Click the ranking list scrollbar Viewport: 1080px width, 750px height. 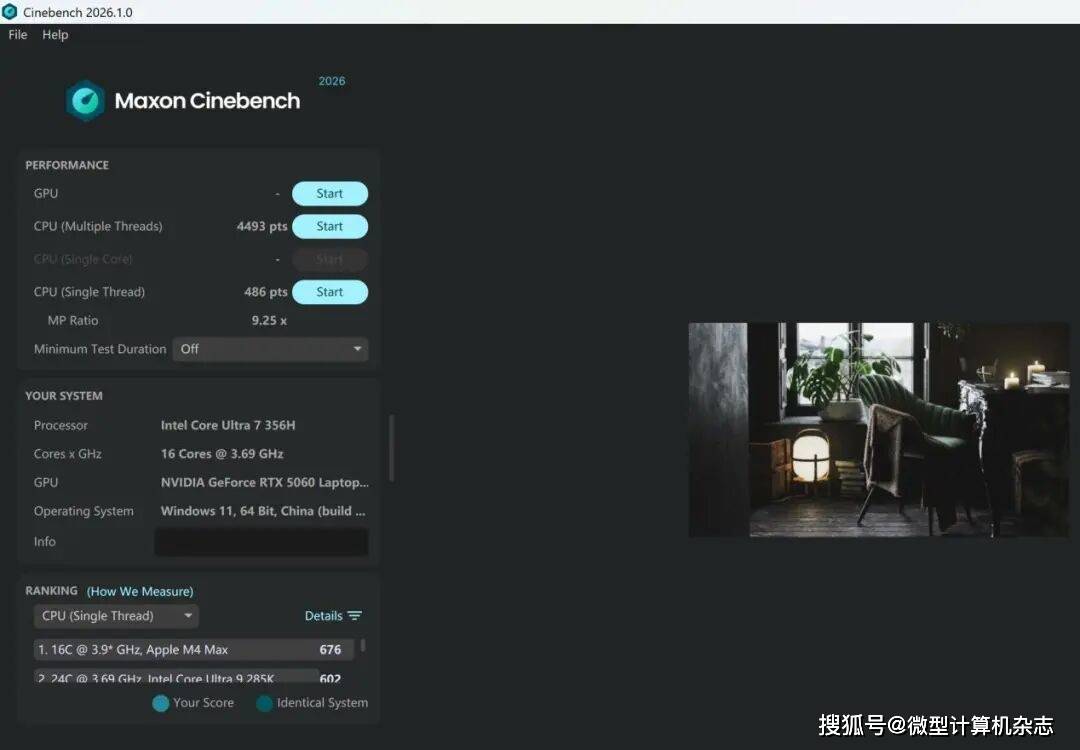click(363, 646)
